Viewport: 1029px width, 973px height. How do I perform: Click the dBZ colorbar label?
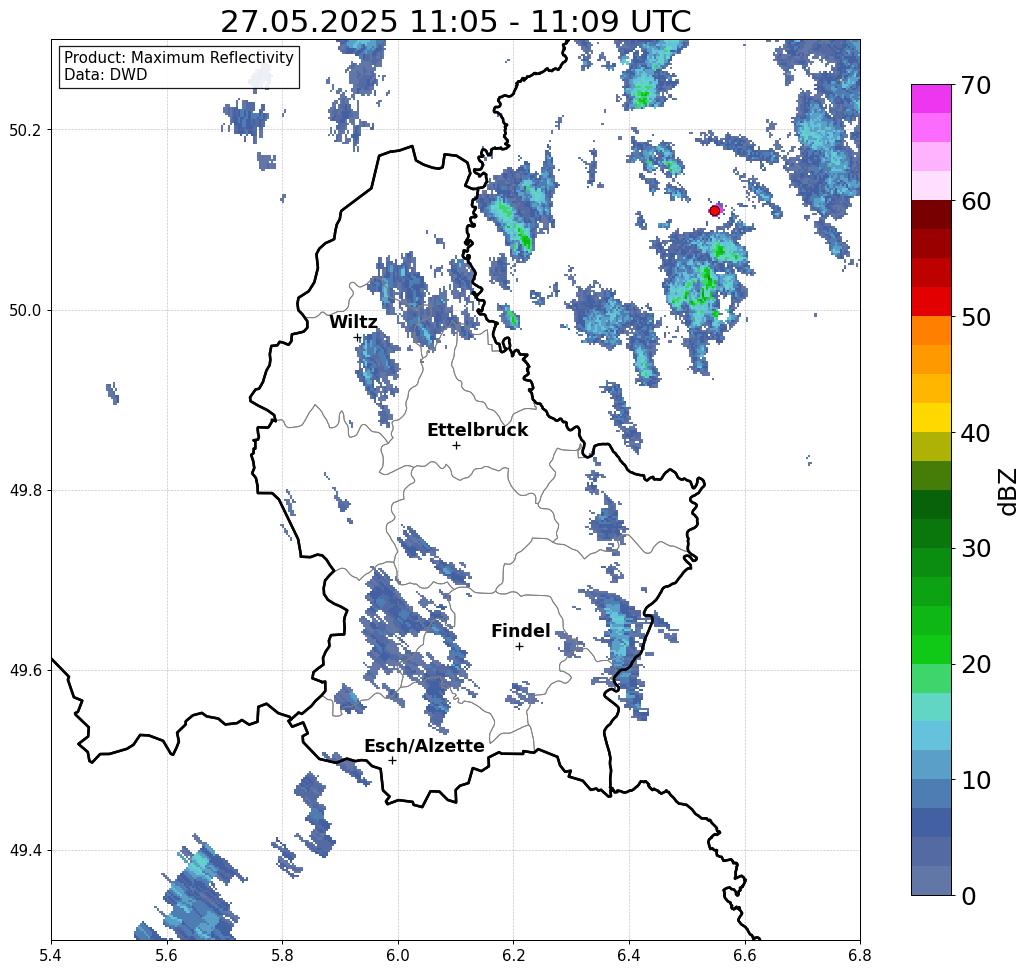1009,491
